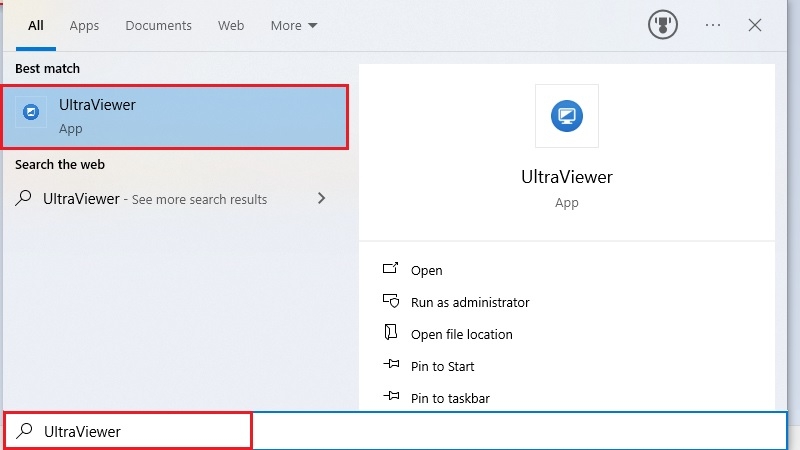Click the Open file location icon

click(390, 332)
